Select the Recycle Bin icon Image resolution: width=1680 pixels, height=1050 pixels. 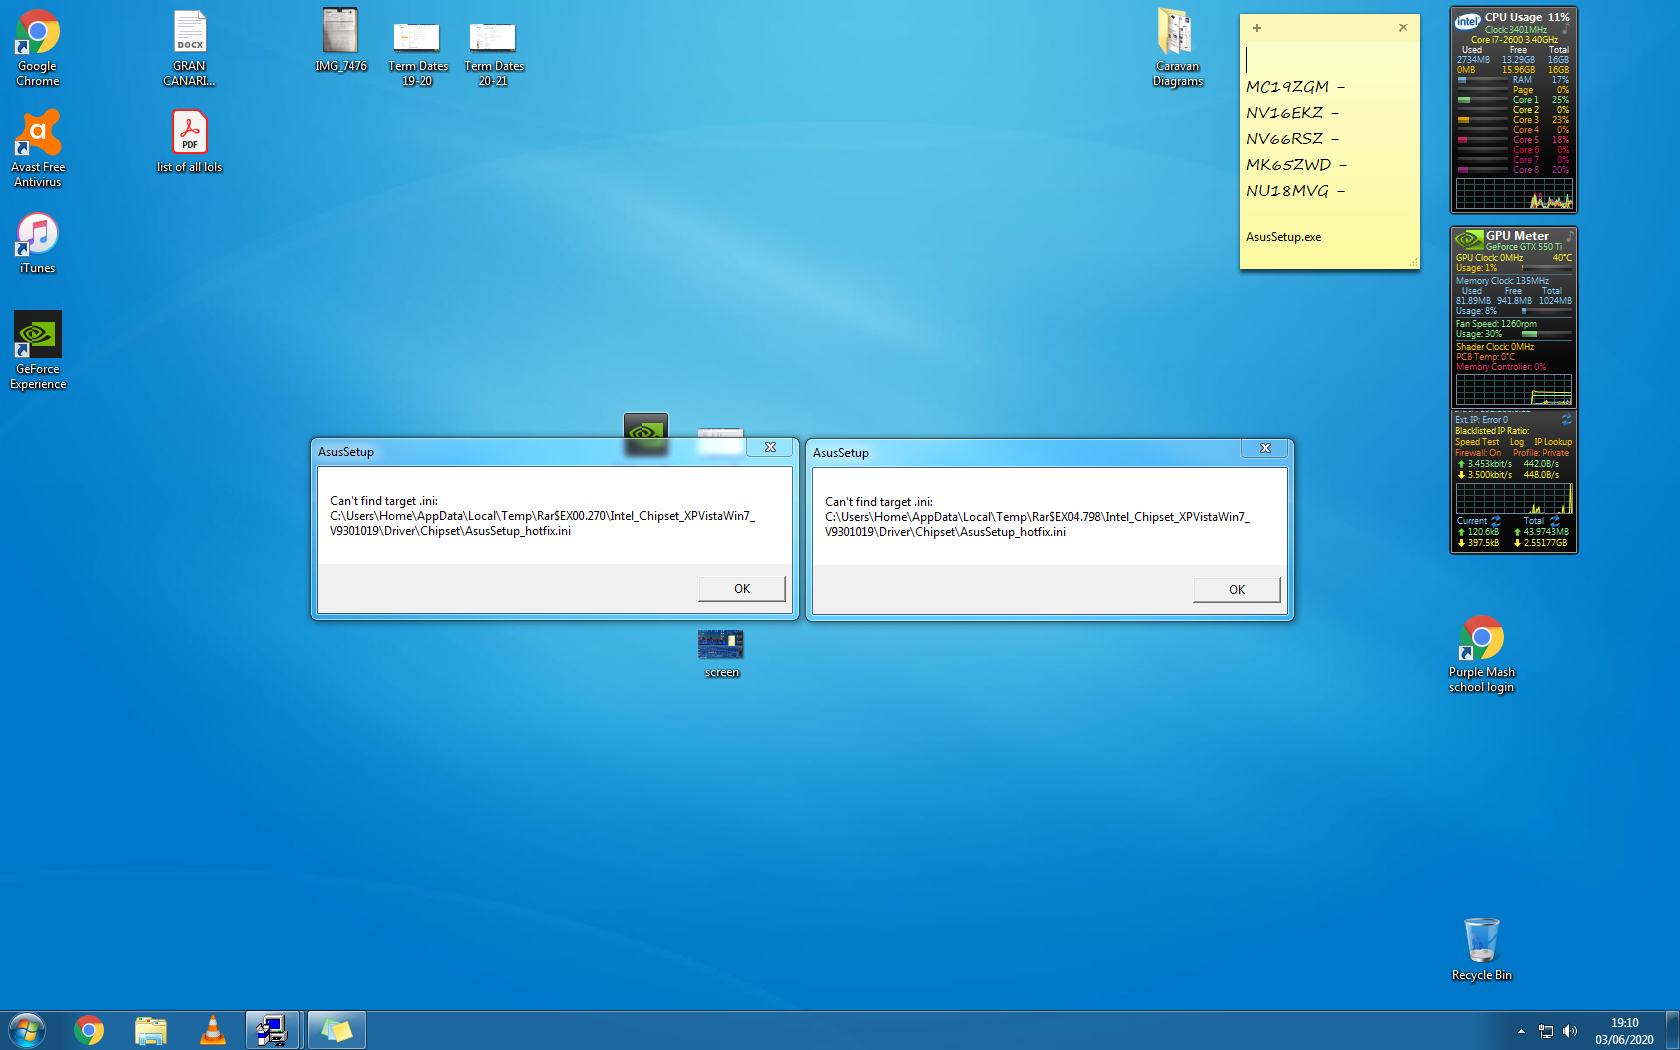[x=1481, y=949]
